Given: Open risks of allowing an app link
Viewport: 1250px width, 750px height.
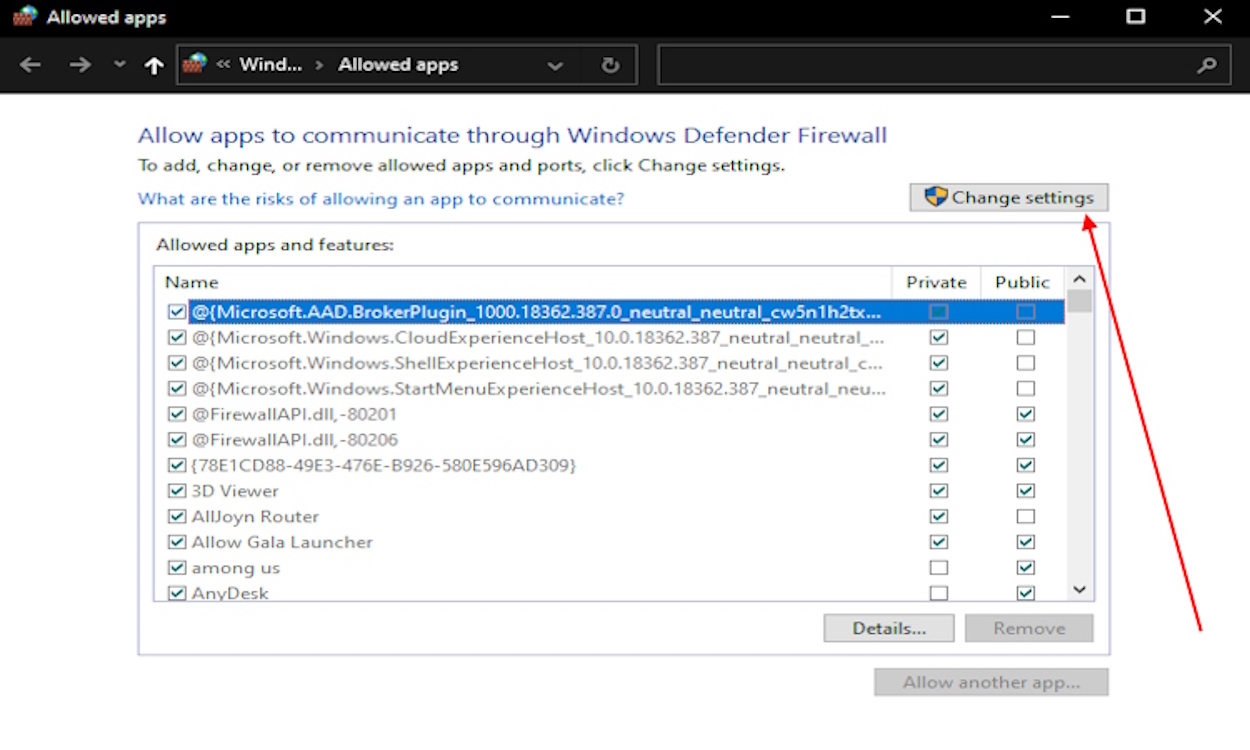Looking at the screenshot, I should coord(381,199).
